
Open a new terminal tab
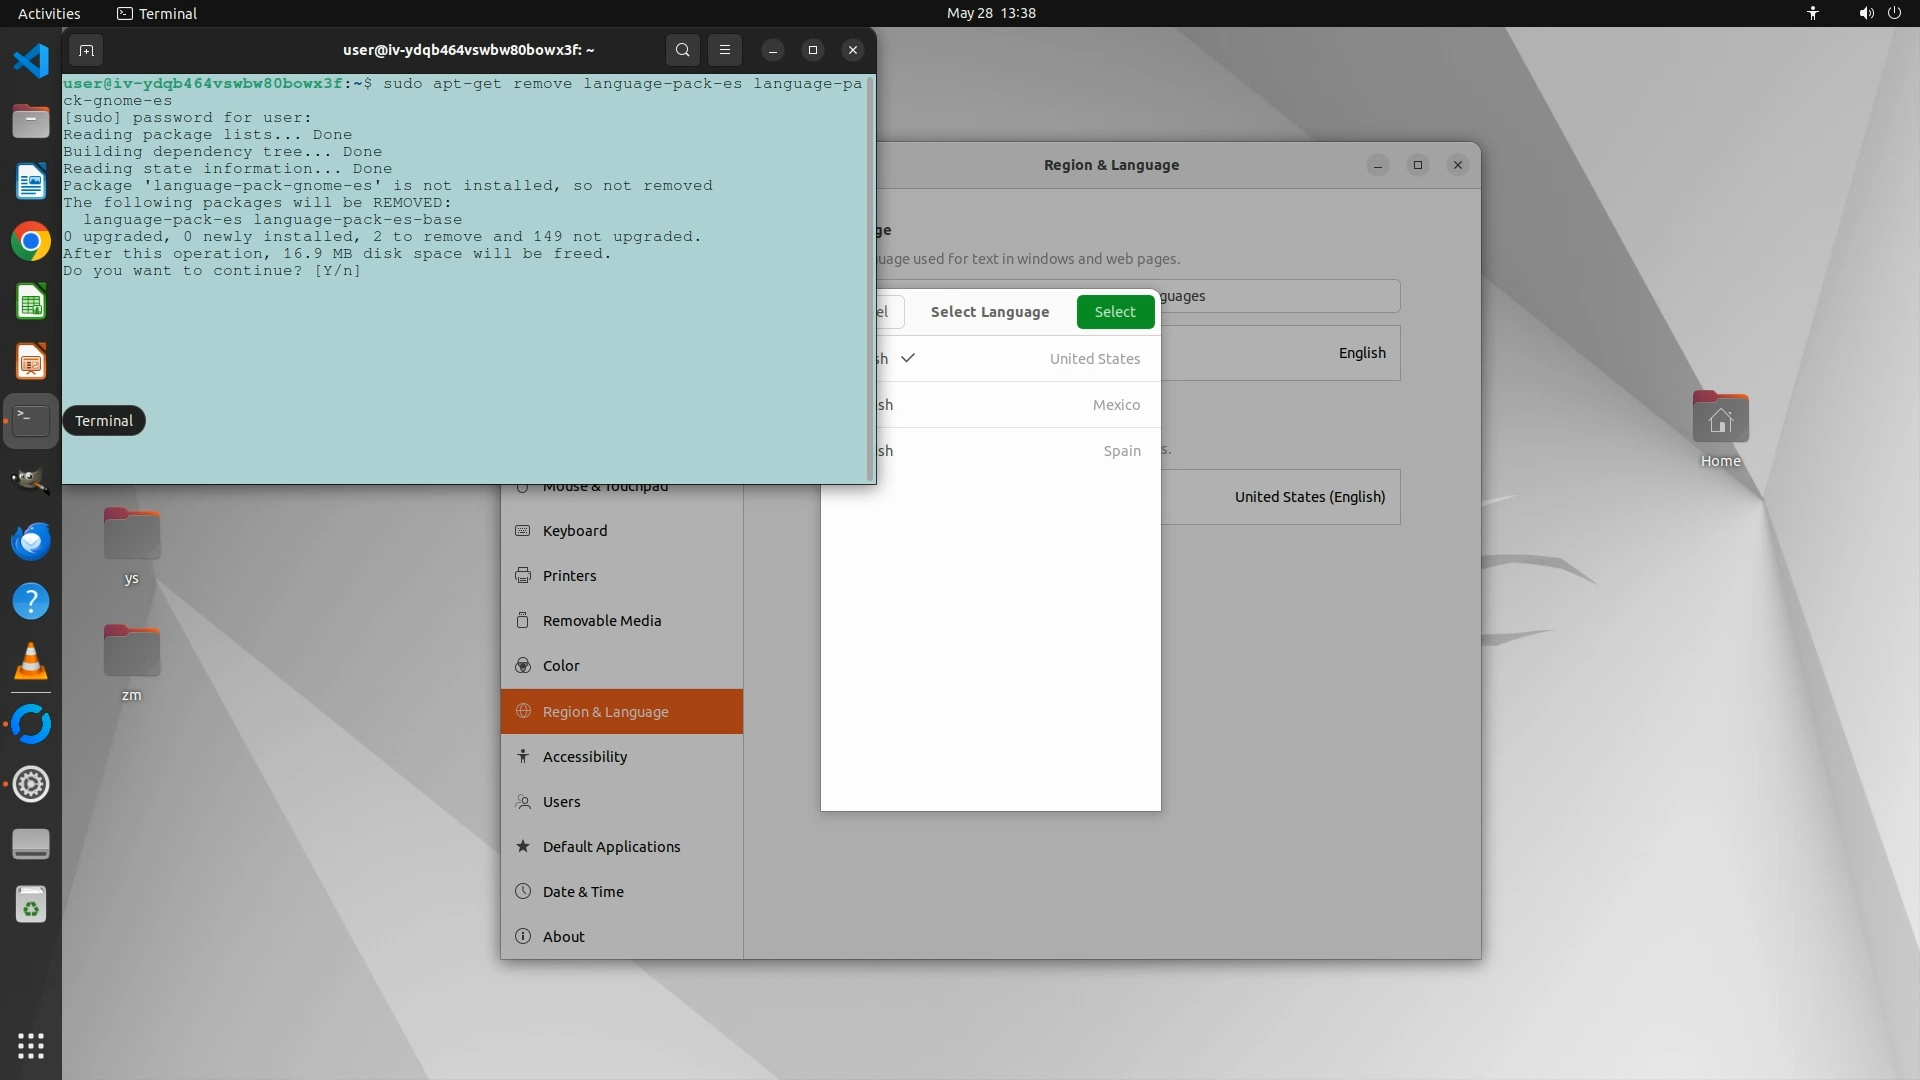86,50
